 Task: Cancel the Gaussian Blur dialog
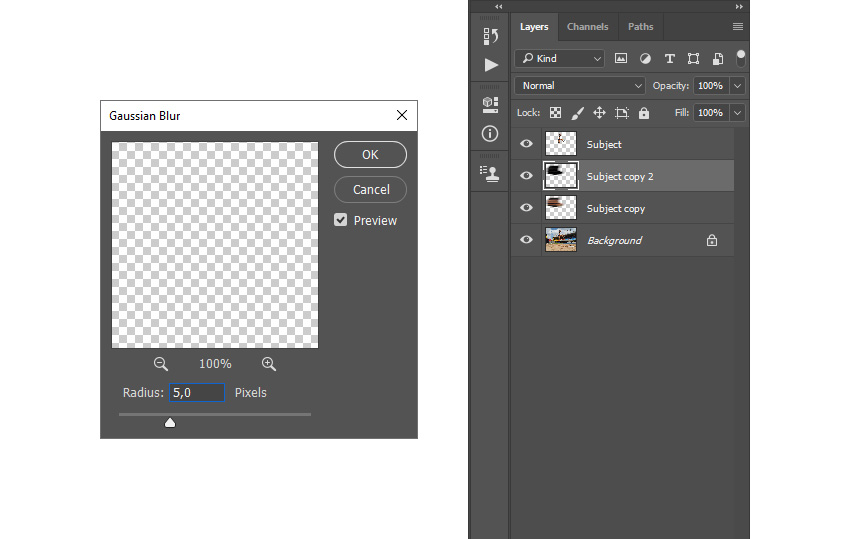(x=370, y=189)
